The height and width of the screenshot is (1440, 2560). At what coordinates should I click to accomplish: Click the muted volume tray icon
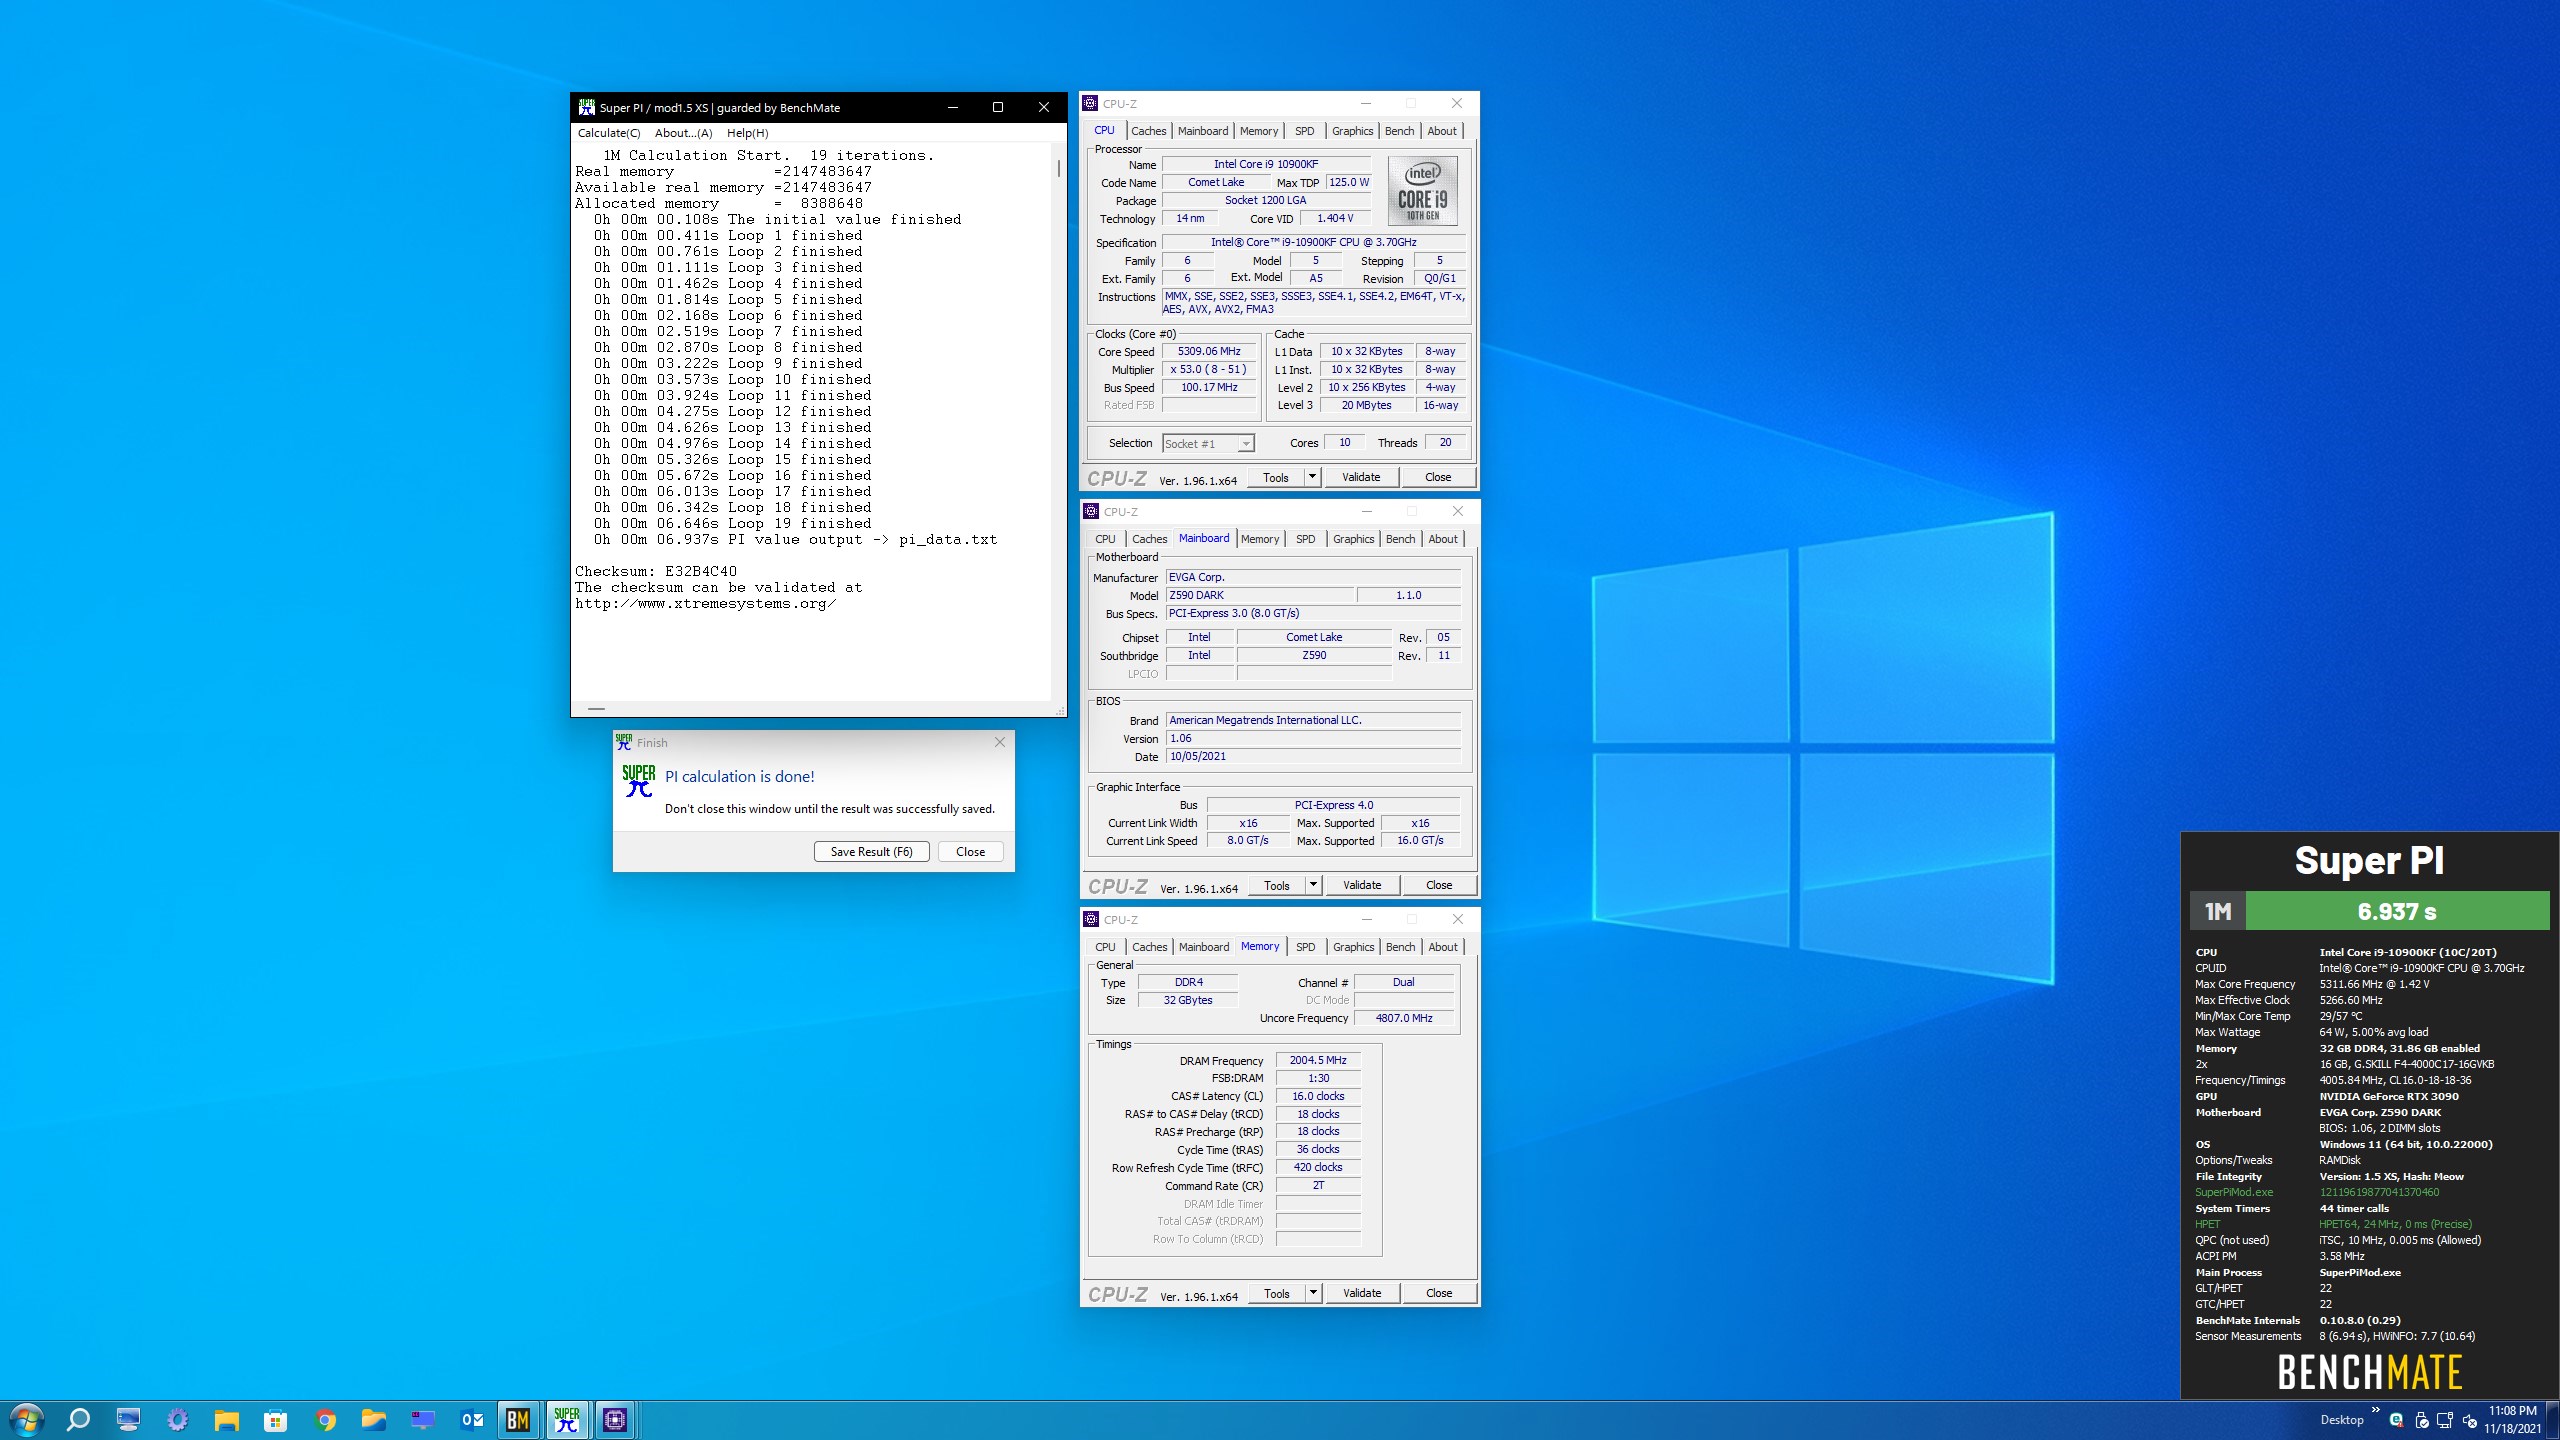2469,1420
